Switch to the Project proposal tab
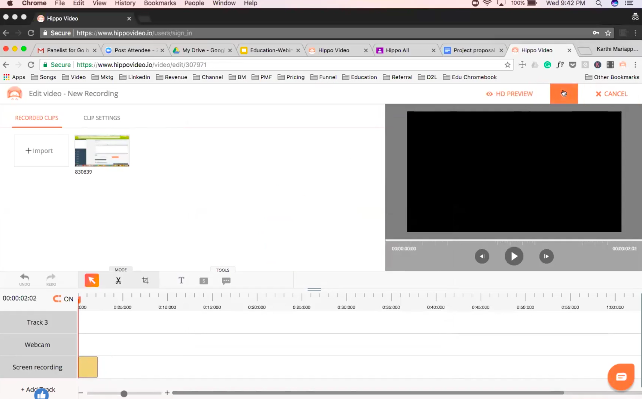Image resolution: width=642 pixels, height=399 pixels. (473, 50)
